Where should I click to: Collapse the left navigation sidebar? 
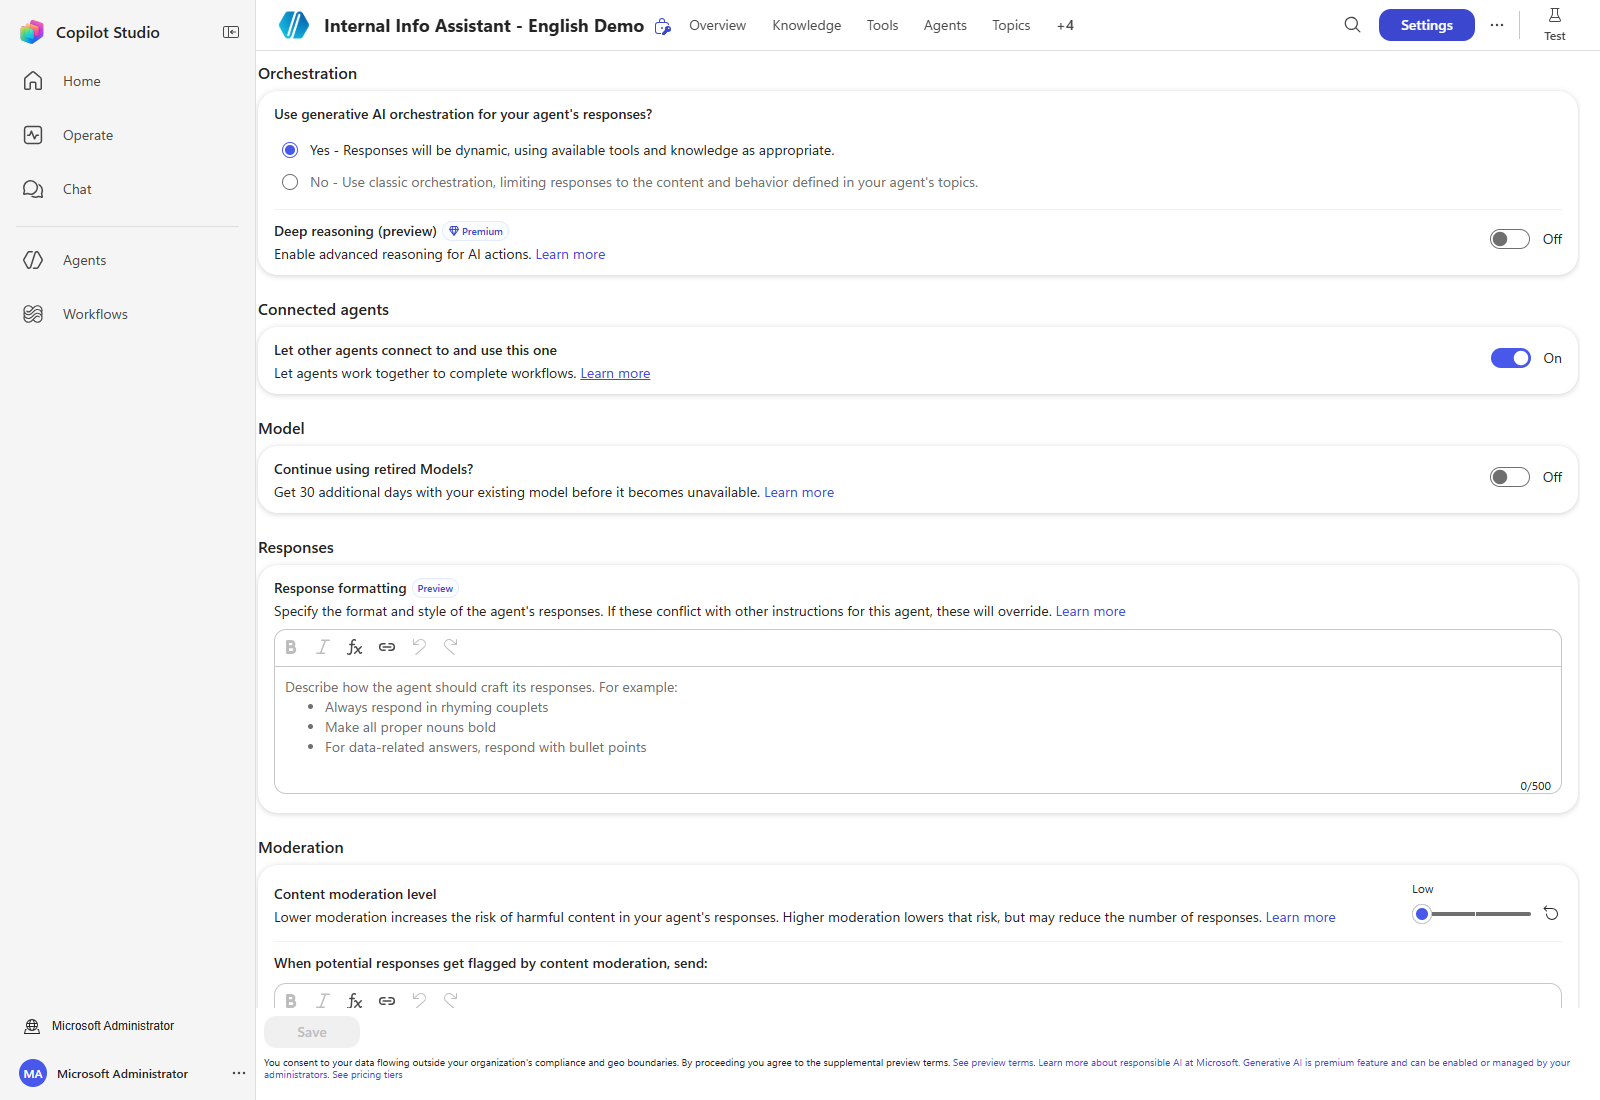tap(231, 32)
